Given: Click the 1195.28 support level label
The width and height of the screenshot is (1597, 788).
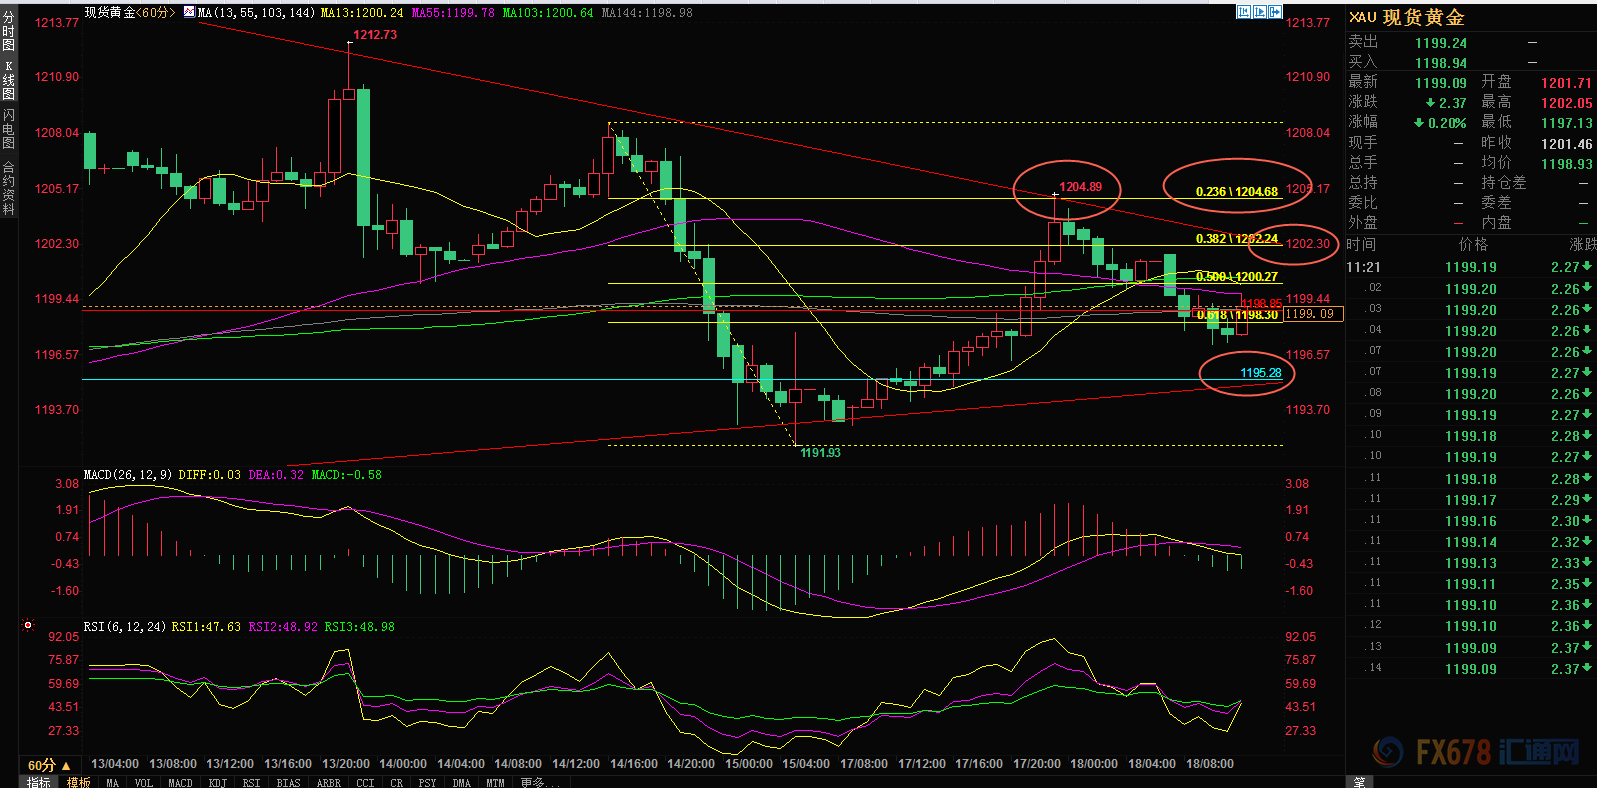Looking at the screenshot, I should (1261, 373).
